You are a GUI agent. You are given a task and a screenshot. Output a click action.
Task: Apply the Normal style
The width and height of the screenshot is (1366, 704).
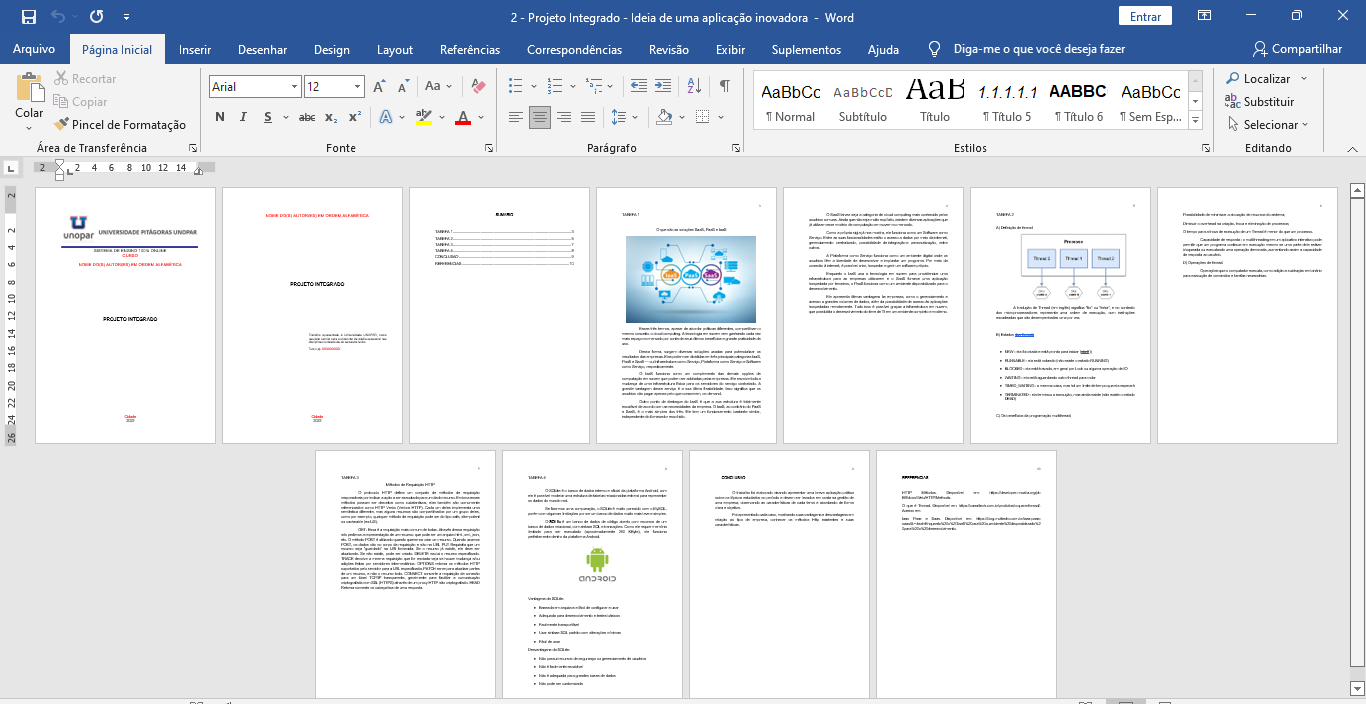[791, 103]
